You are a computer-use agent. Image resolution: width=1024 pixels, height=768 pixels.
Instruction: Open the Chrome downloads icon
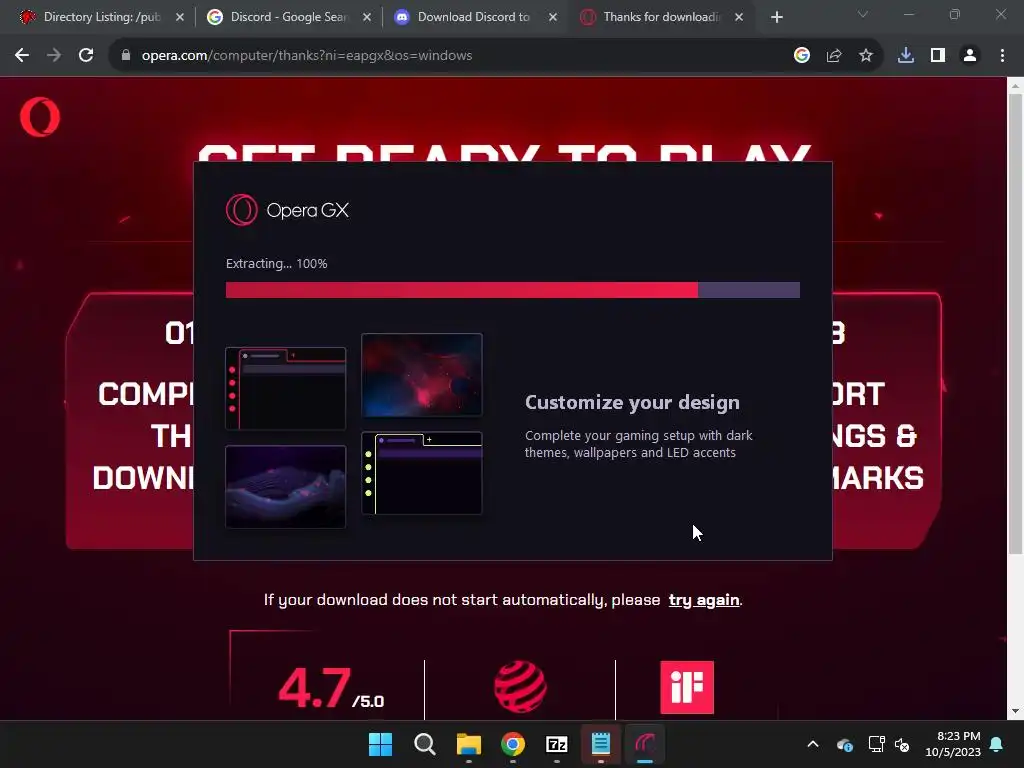pyautogui.click(x=906, y=56)
